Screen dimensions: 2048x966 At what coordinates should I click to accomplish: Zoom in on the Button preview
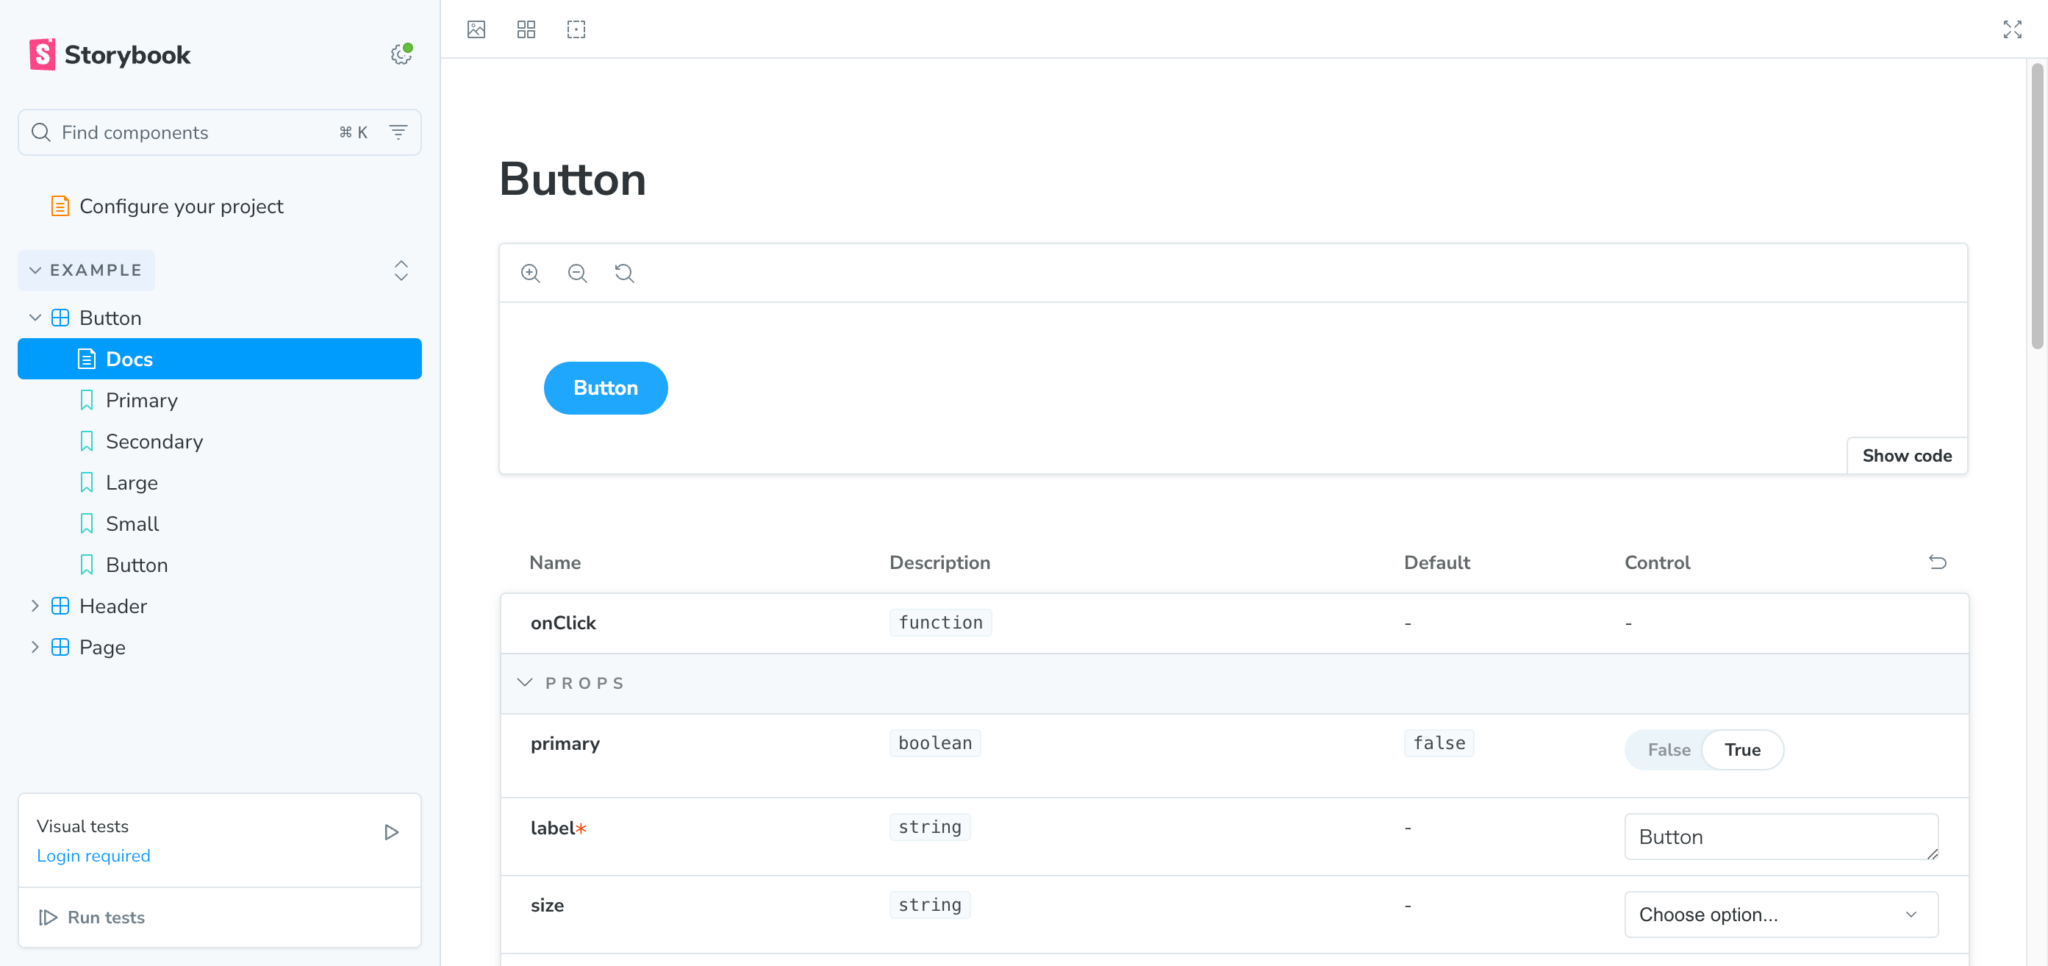[x=531, y=273]
